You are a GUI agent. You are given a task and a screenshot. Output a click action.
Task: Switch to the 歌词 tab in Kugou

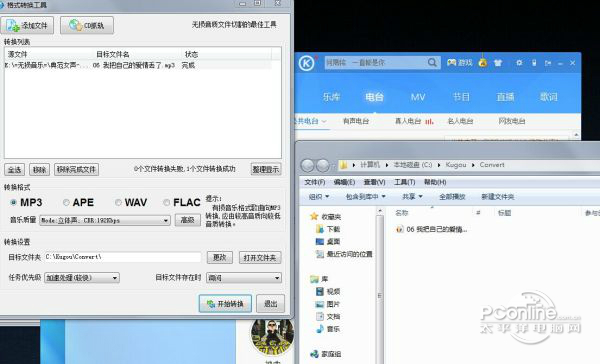[549, 97]
